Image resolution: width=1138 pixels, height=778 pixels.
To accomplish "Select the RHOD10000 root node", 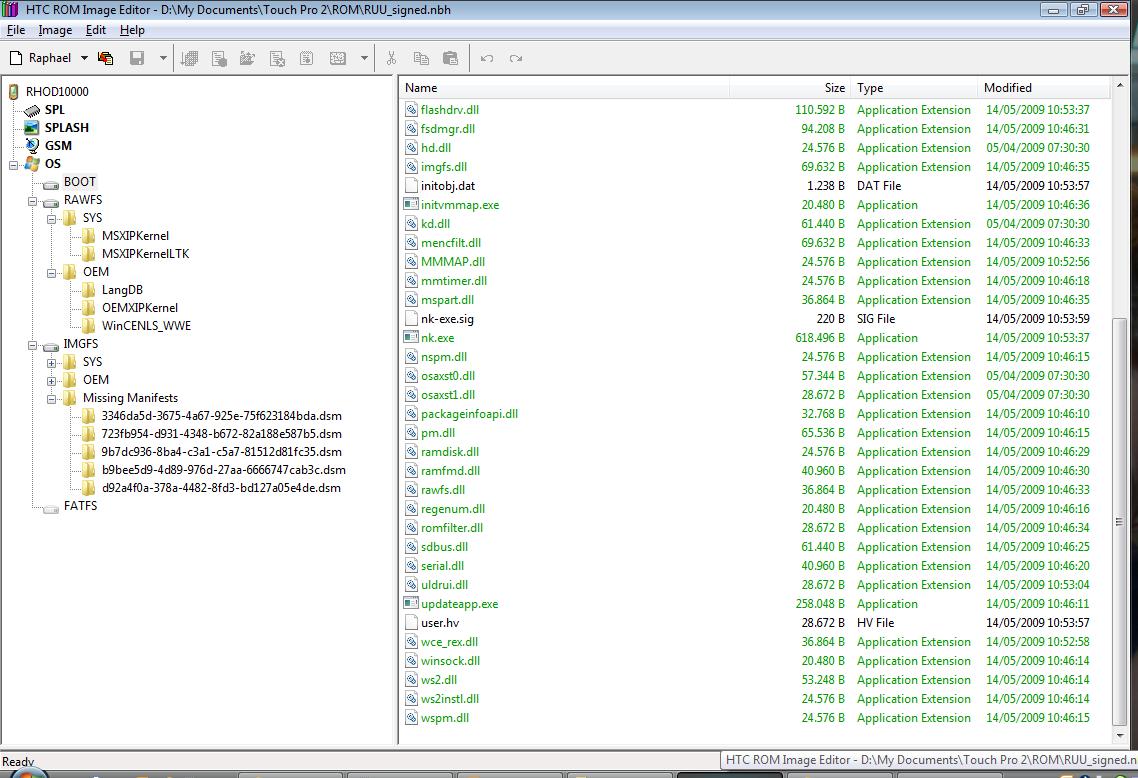I will [57, 91].
